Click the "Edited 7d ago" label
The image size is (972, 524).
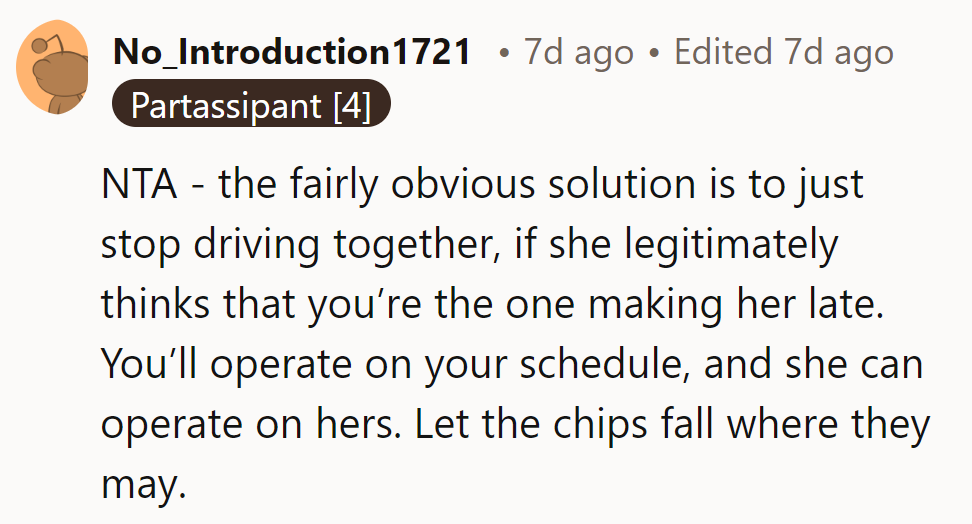[x=784, y=53]
